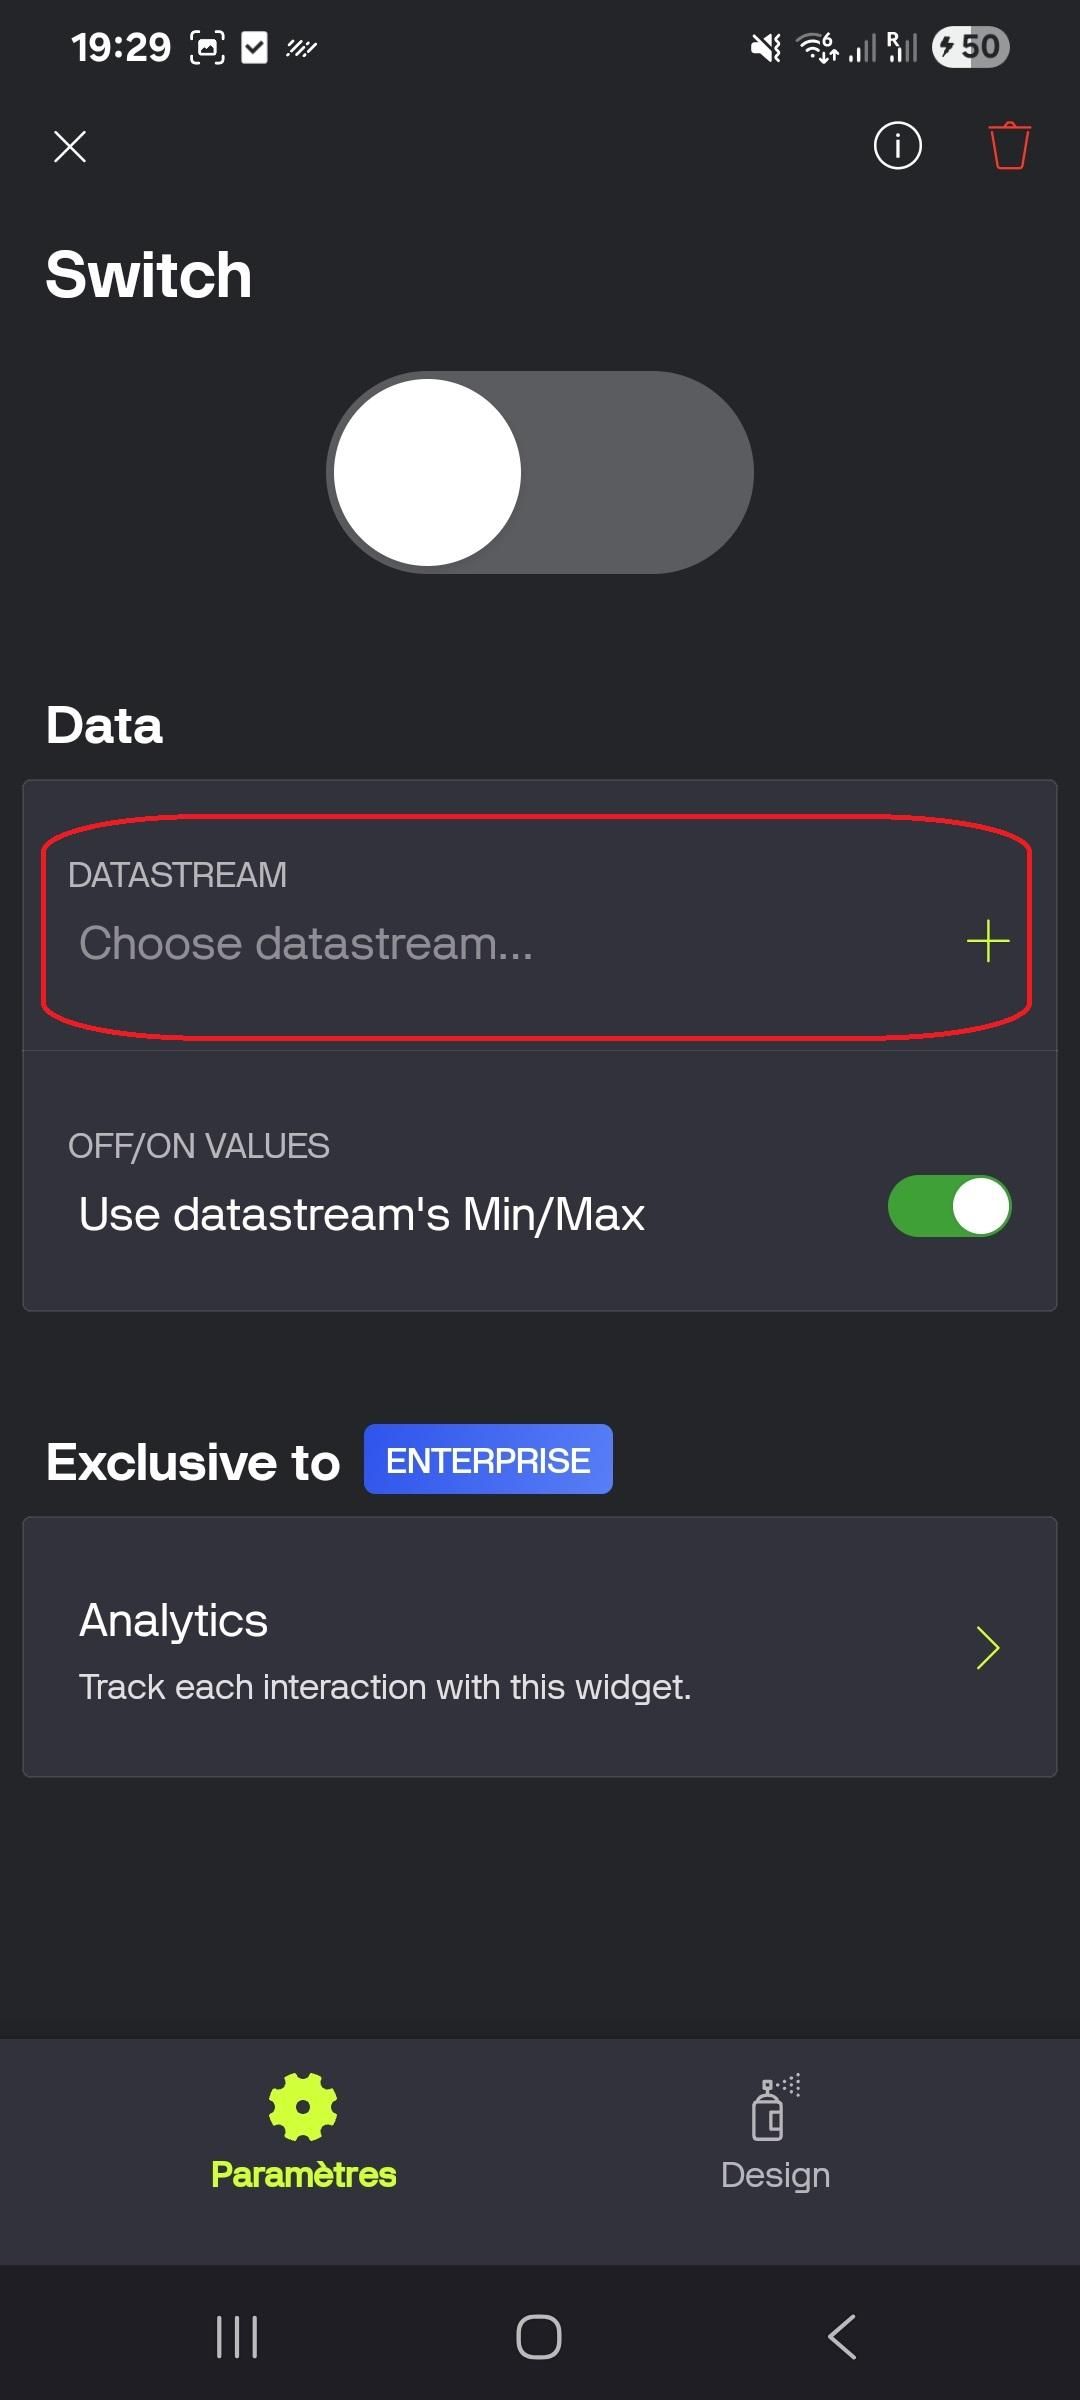This screenshot has width=1080, height=2400.
Task: Delete widget with red trash icon
Action: tap(1009, 147)
